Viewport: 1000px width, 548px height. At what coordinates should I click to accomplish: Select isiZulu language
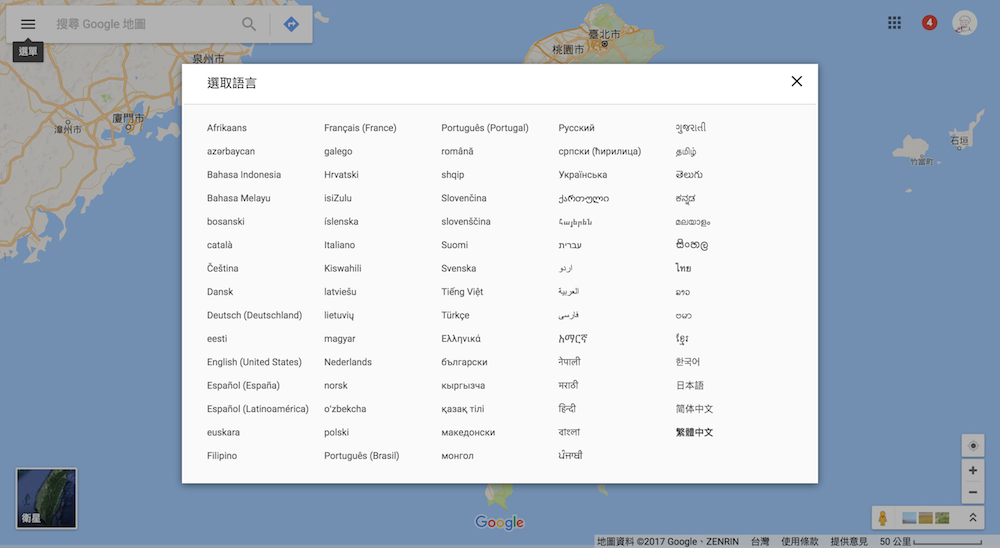click(x=337, y=198)
